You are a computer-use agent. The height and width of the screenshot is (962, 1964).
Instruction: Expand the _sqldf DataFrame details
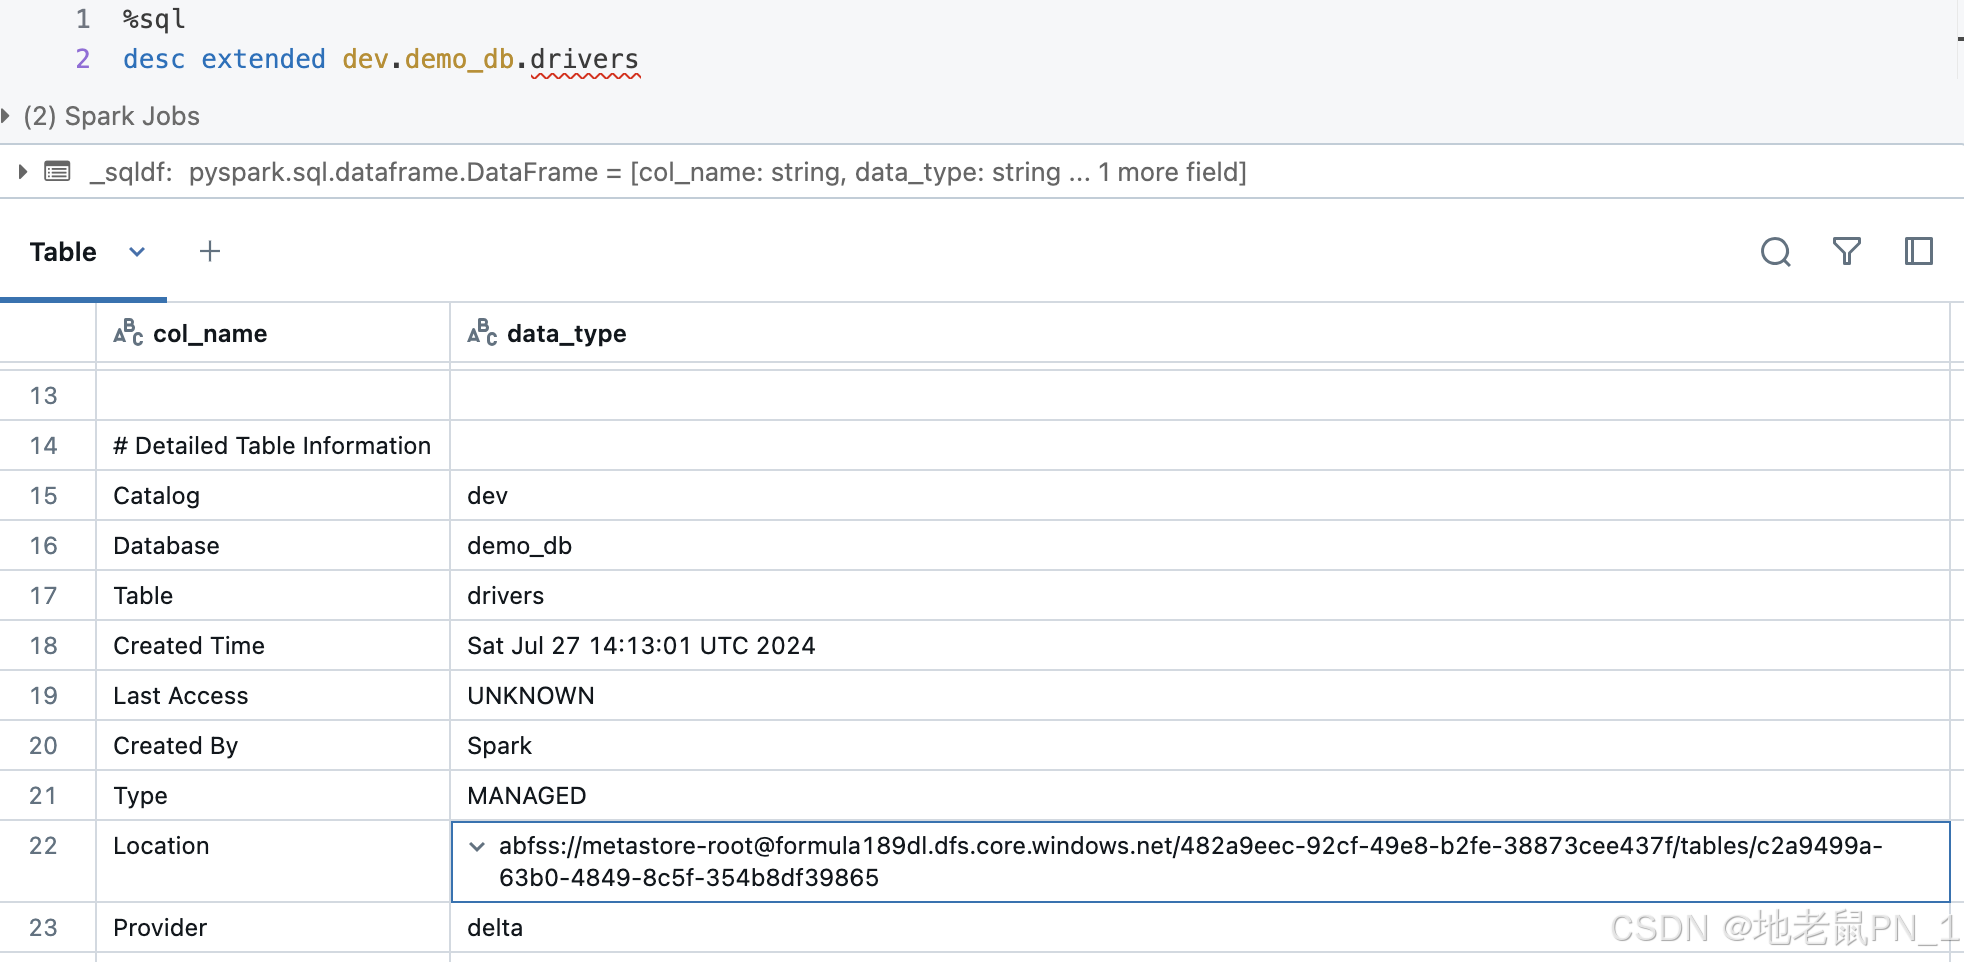22,171
